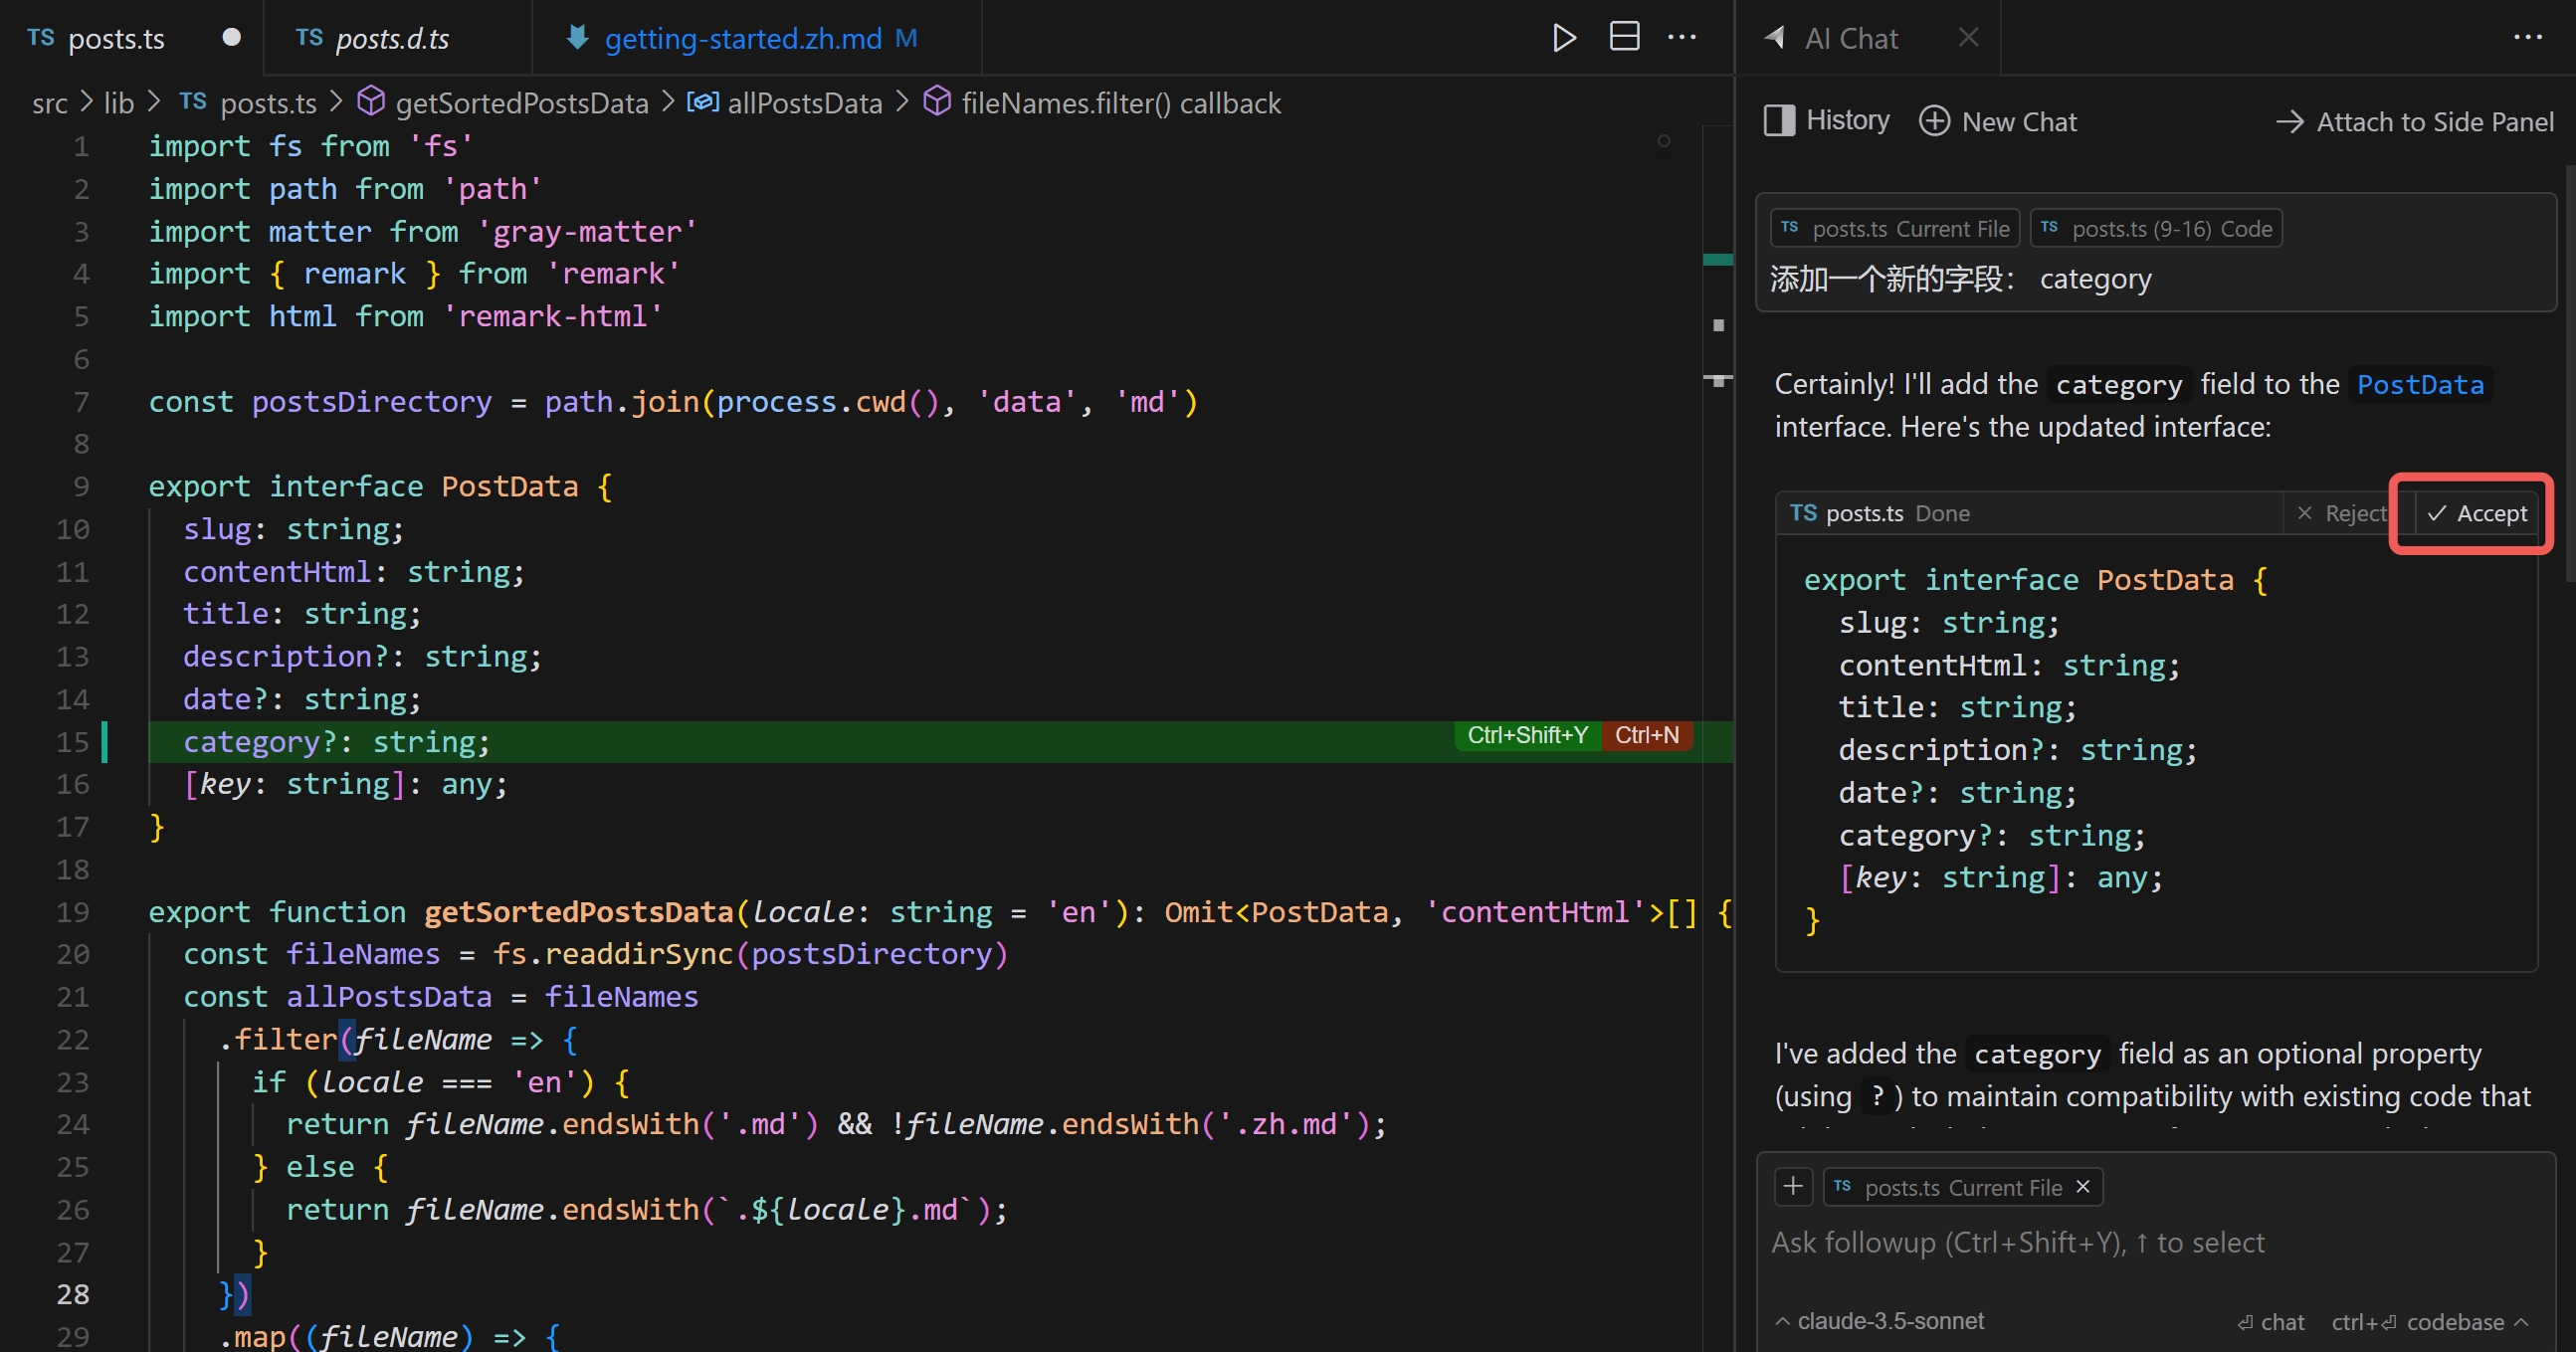The height and width of the screenshot is (1352, 2576).
Task: Click the split editor layout icon
Action: [1624, 37]
